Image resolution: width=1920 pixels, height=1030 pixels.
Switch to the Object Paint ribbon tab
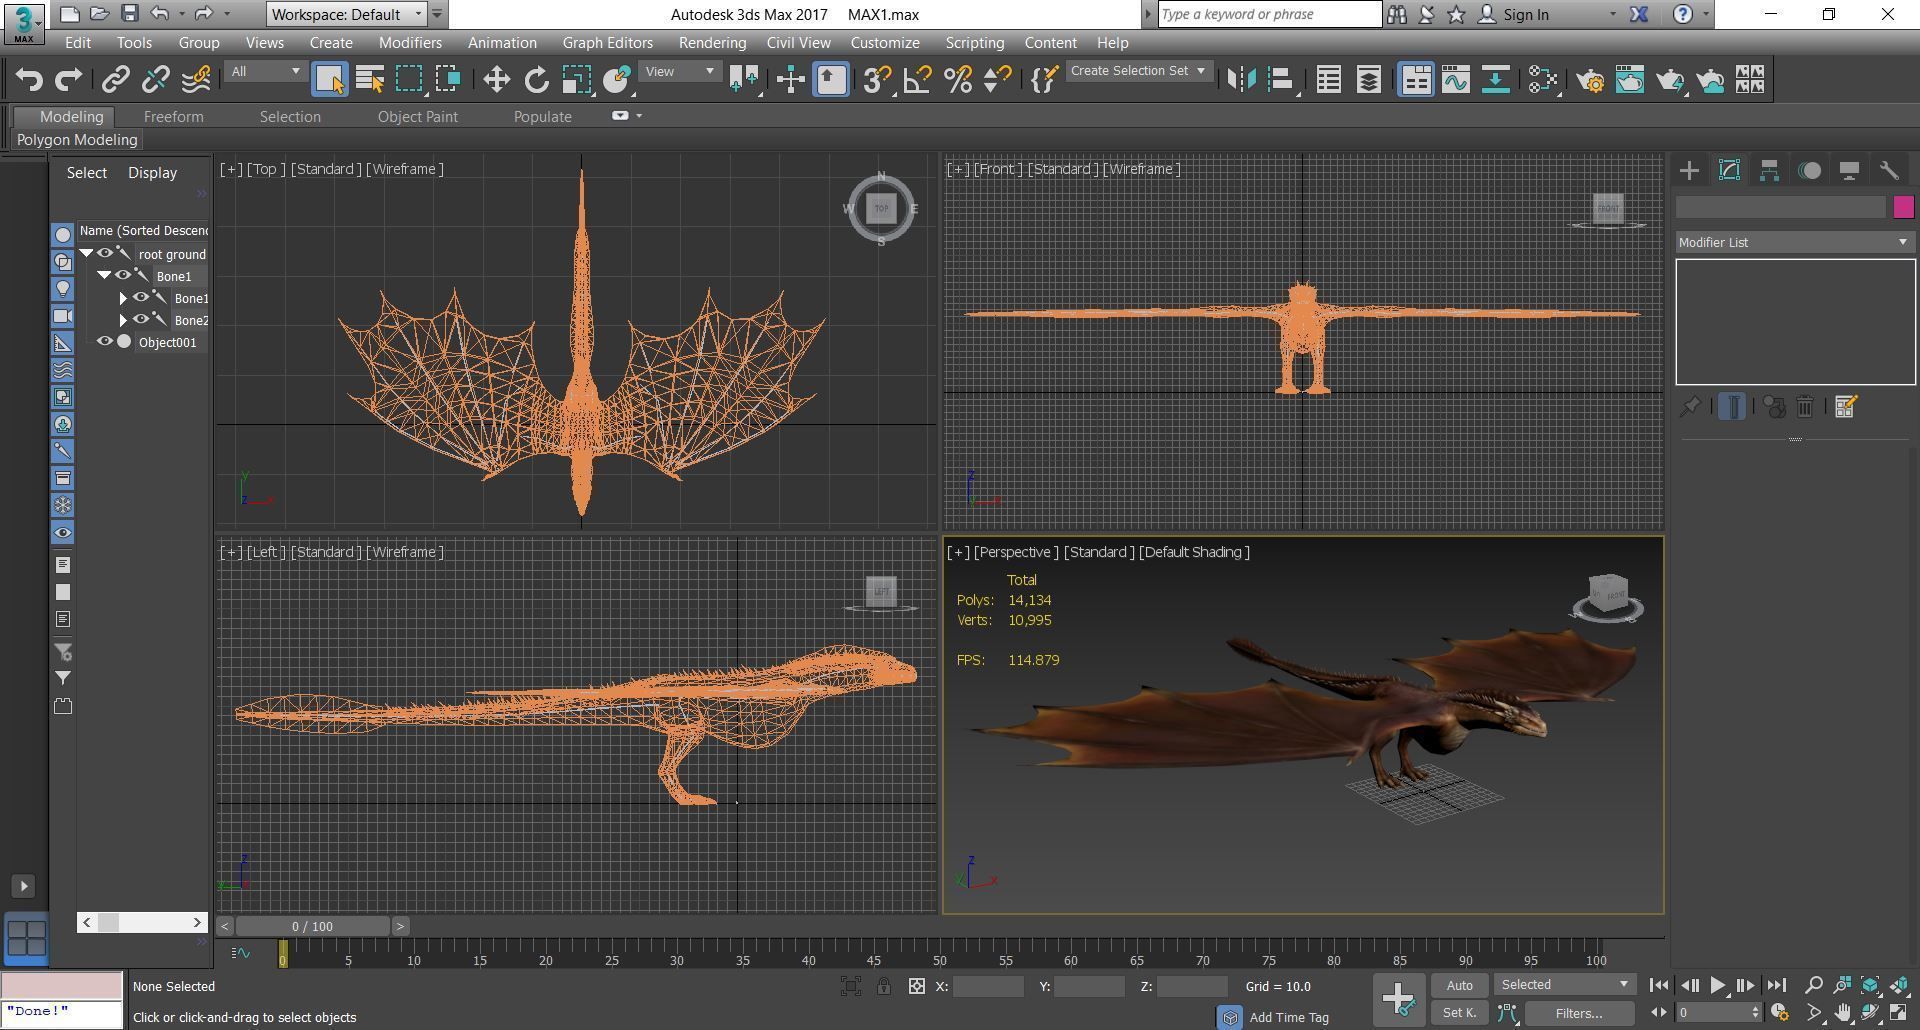coord(417,117)
